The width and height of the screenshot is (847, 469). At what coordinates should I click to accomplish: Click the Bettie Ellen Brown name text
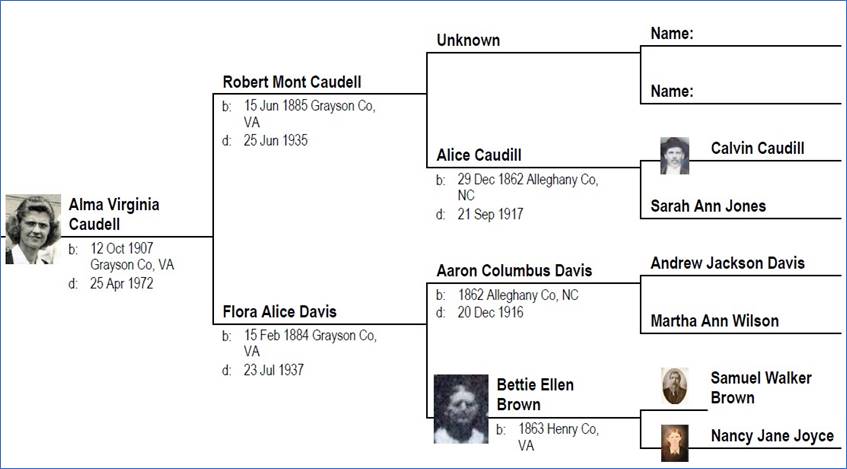pos(535,395)
